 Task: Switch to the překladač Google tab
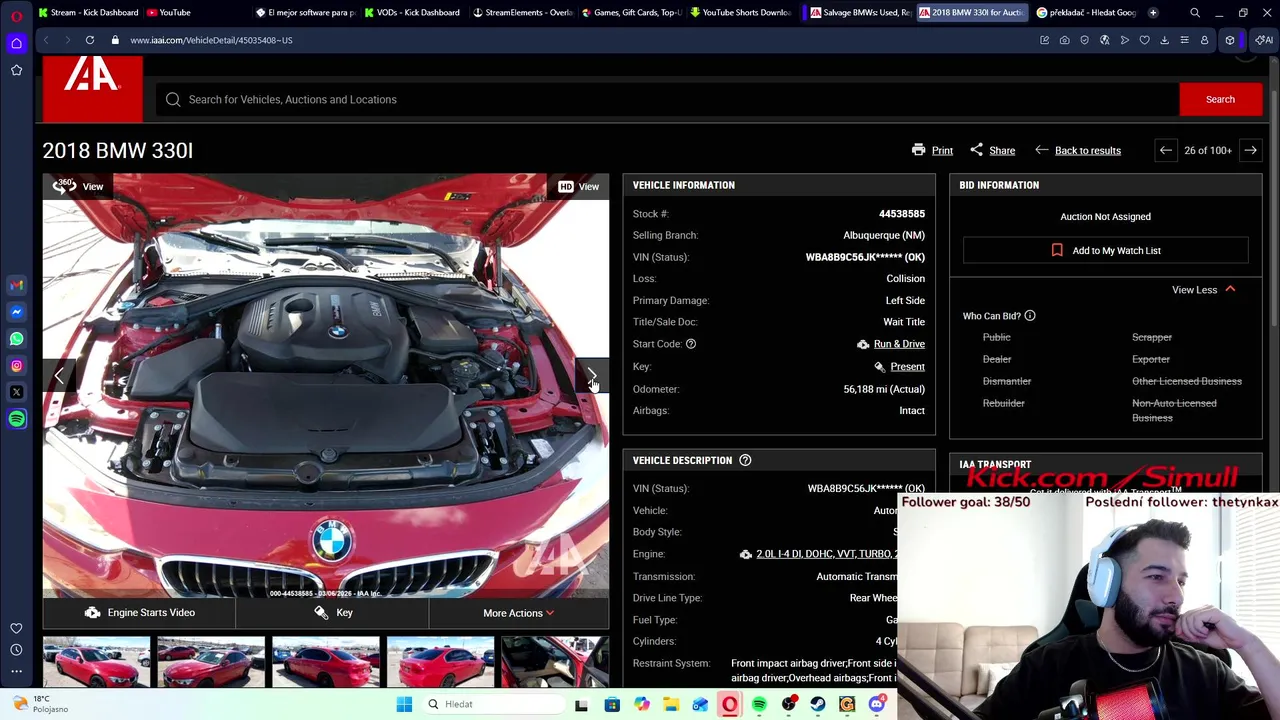pos(1085,12)
